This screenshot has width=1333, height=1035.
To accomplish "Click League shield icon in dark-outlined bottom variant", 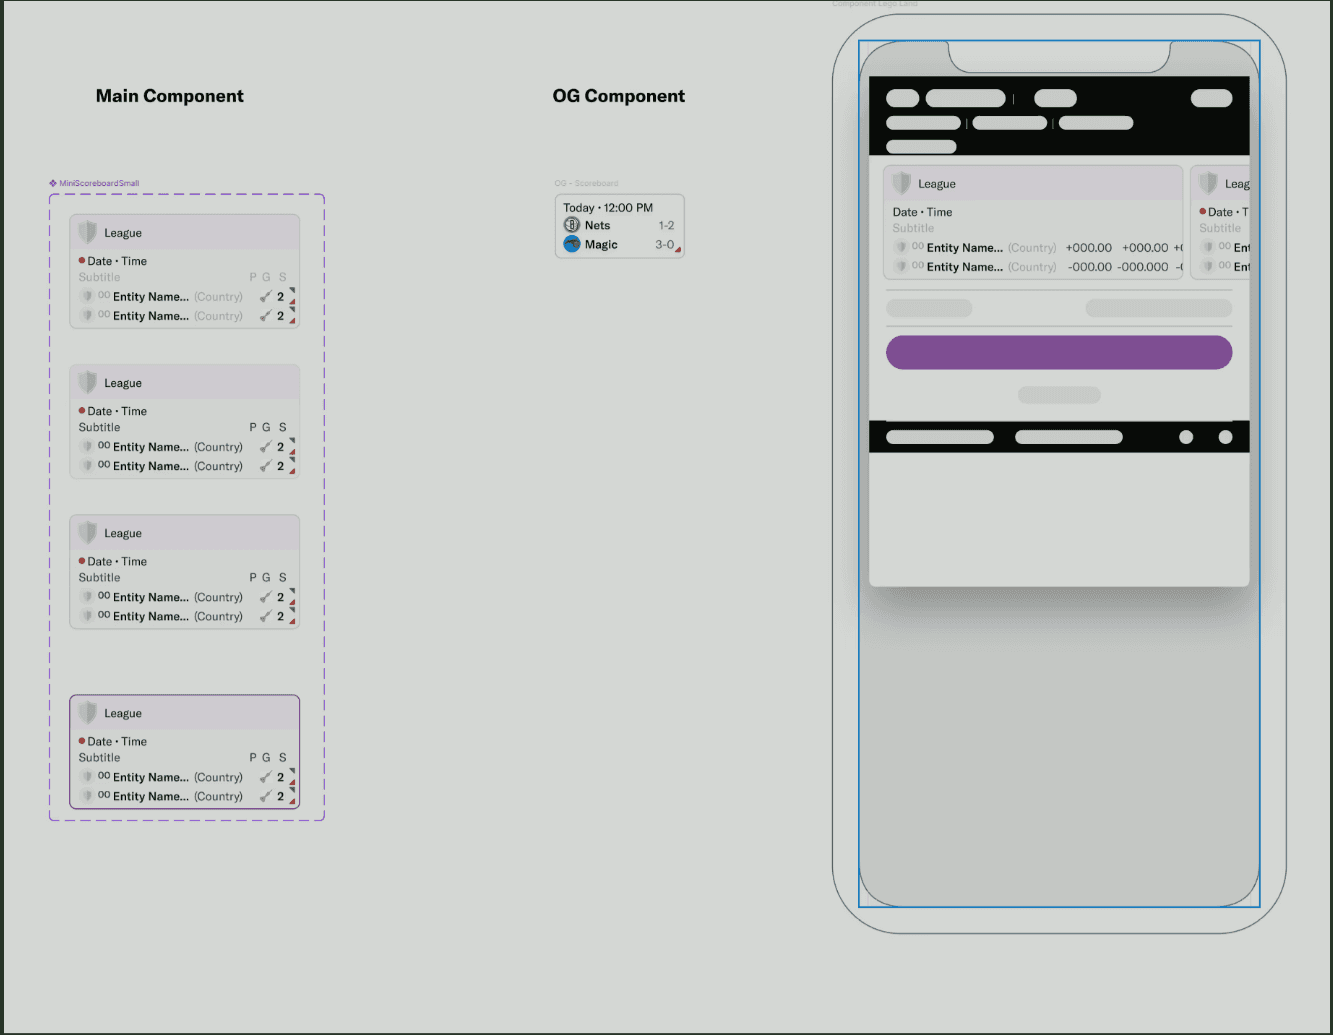I will (88, 712).
